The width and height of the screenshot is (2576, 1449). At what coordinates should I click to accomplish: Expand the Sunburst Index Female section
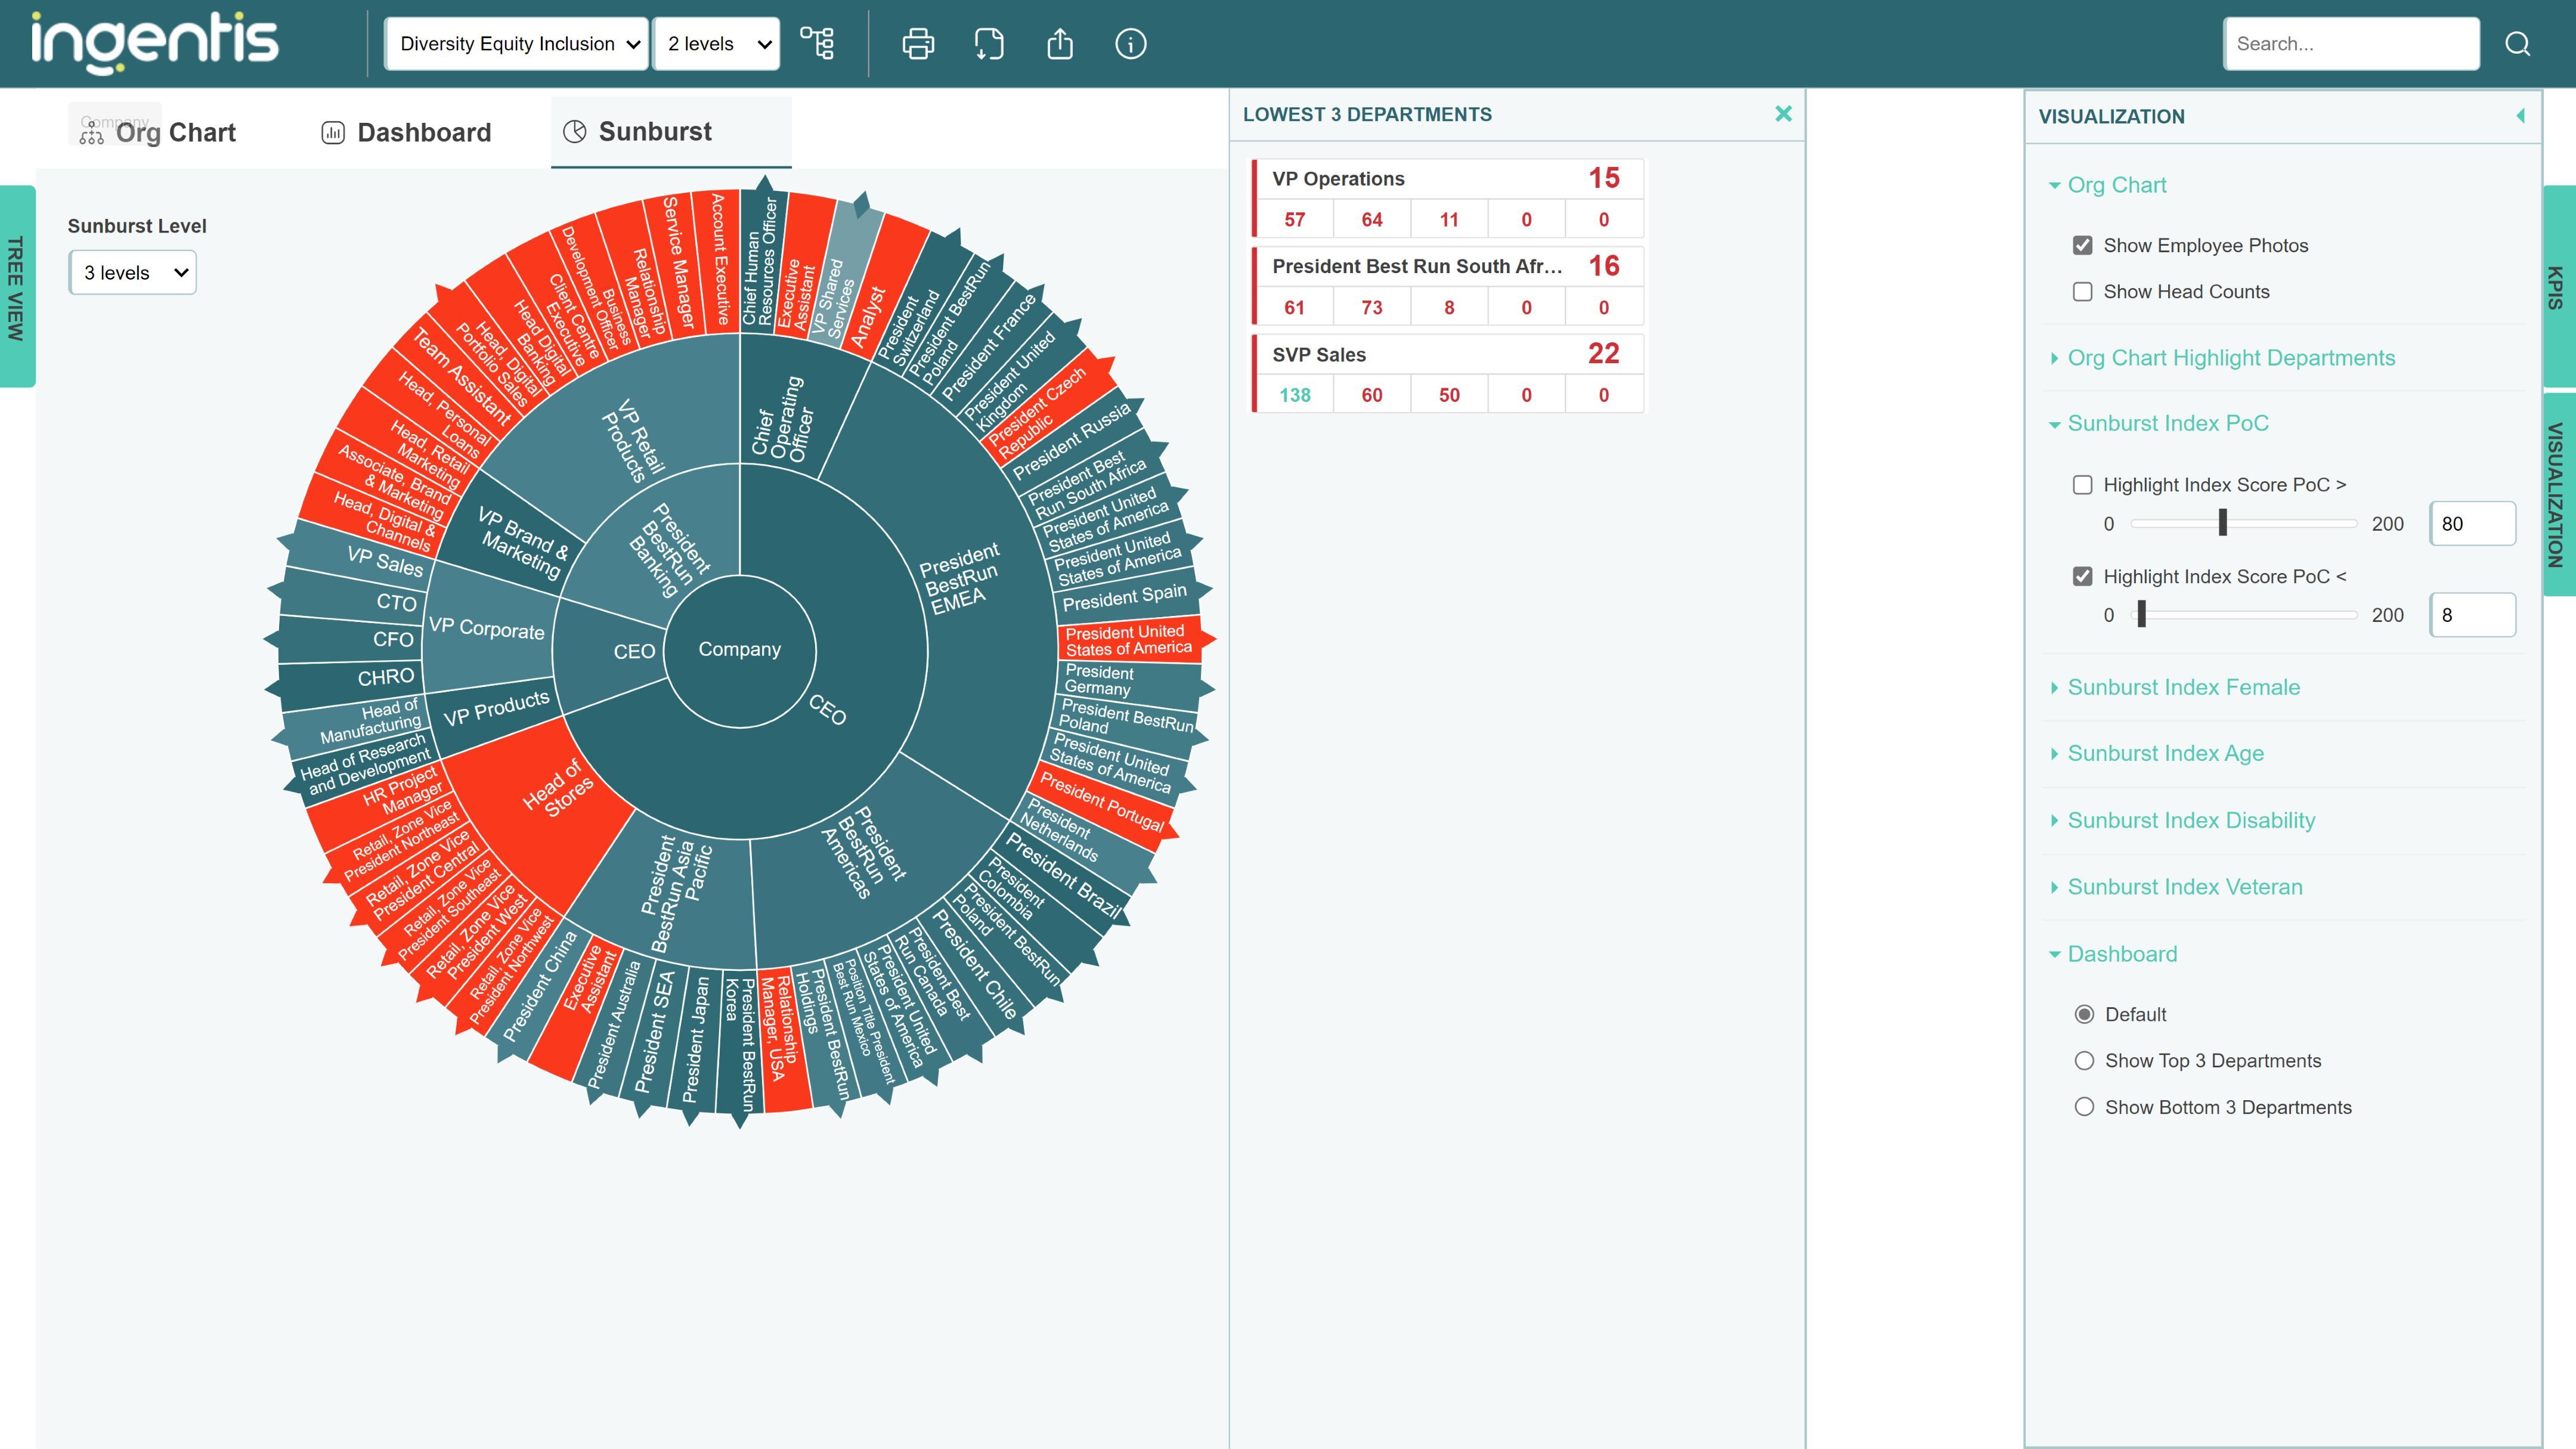click(2183, 687)
